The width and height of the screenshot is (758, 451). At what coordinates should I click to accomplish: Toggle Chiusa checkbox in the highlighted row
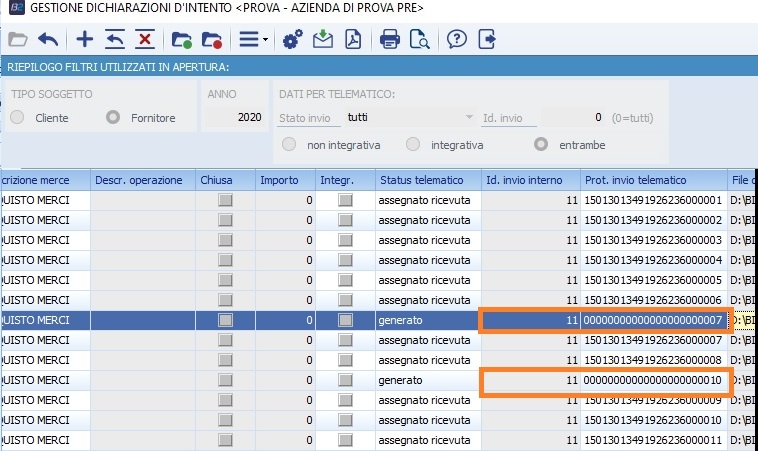point(225,320)
